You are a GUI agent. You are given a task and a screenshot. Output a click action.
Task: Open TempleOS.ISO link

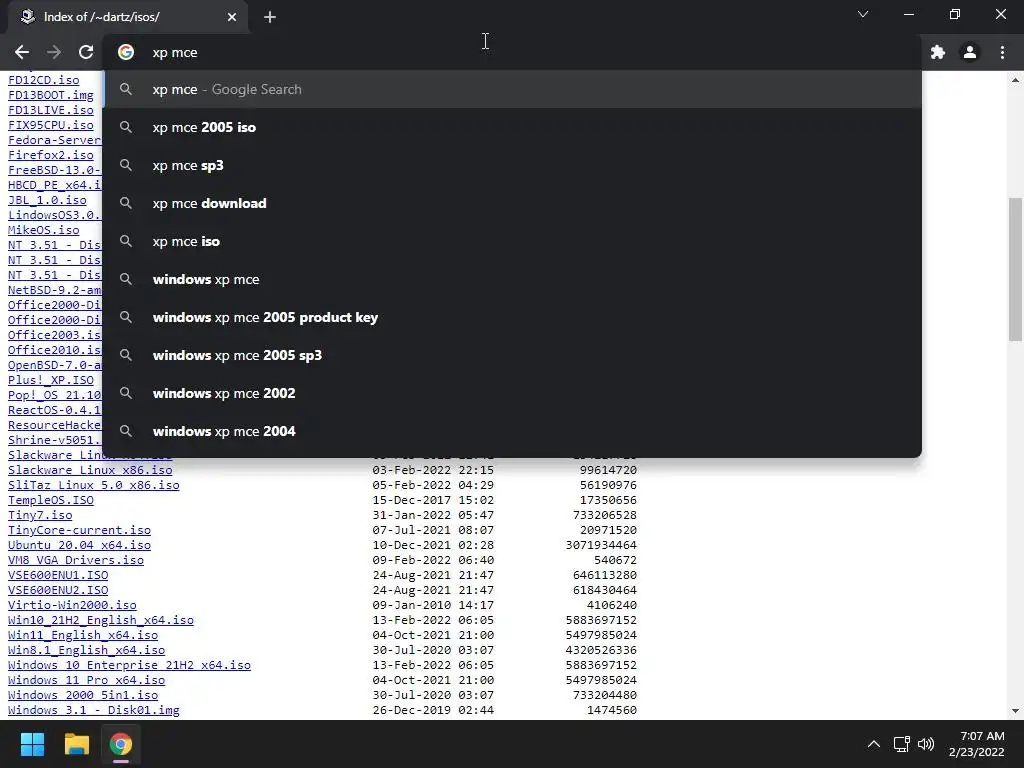coord(51,500)
